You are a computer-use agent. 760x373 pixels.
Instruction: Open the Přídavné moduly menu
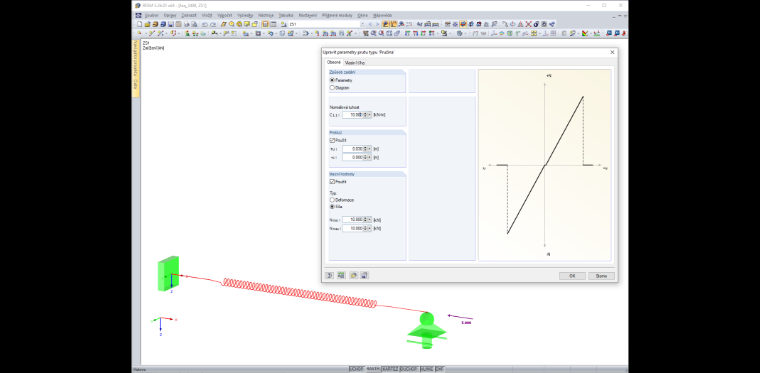pos(337,15)
